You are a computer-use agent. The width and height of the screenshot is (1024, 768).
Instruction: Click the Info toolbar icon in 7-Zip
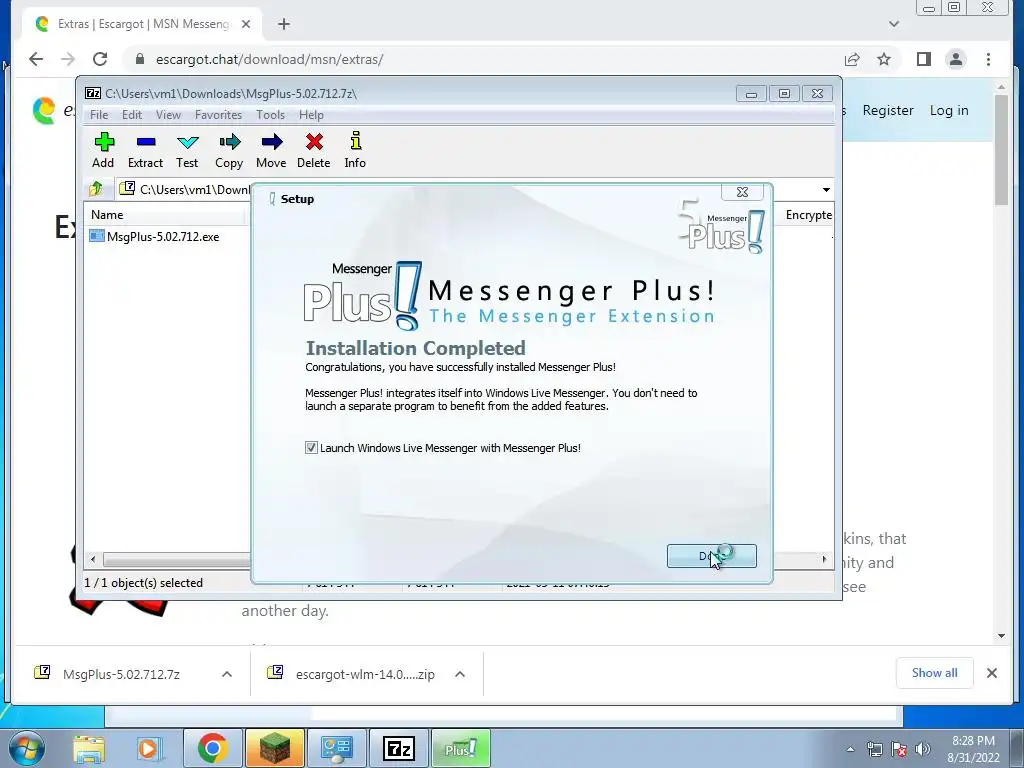coord(355,150)
